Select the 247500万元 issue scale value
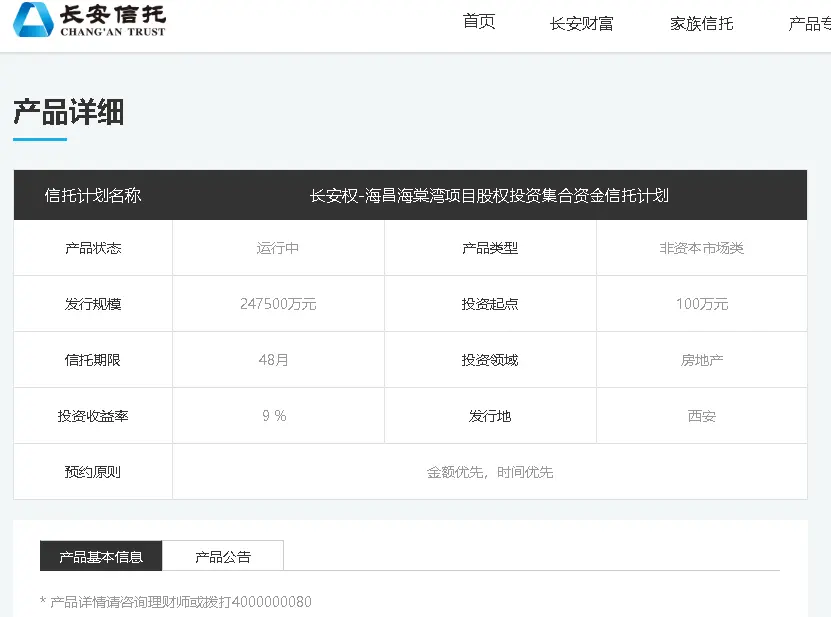This screenshot has width=831, height=617. tap(278, 304)
